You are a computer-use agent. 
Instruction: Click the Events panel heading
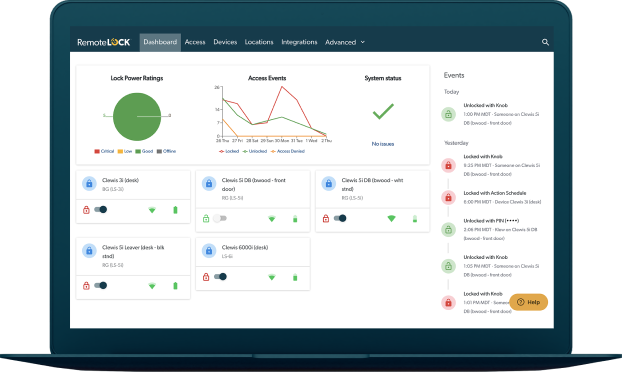[454, 75]
